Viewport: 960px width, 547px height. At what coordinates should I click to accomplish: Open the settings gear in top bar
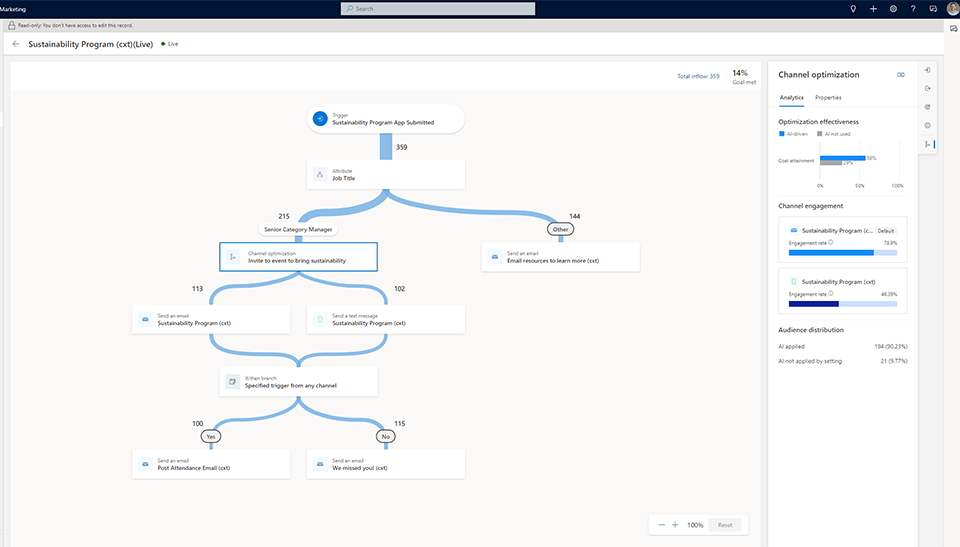click(x=892, y=8)
